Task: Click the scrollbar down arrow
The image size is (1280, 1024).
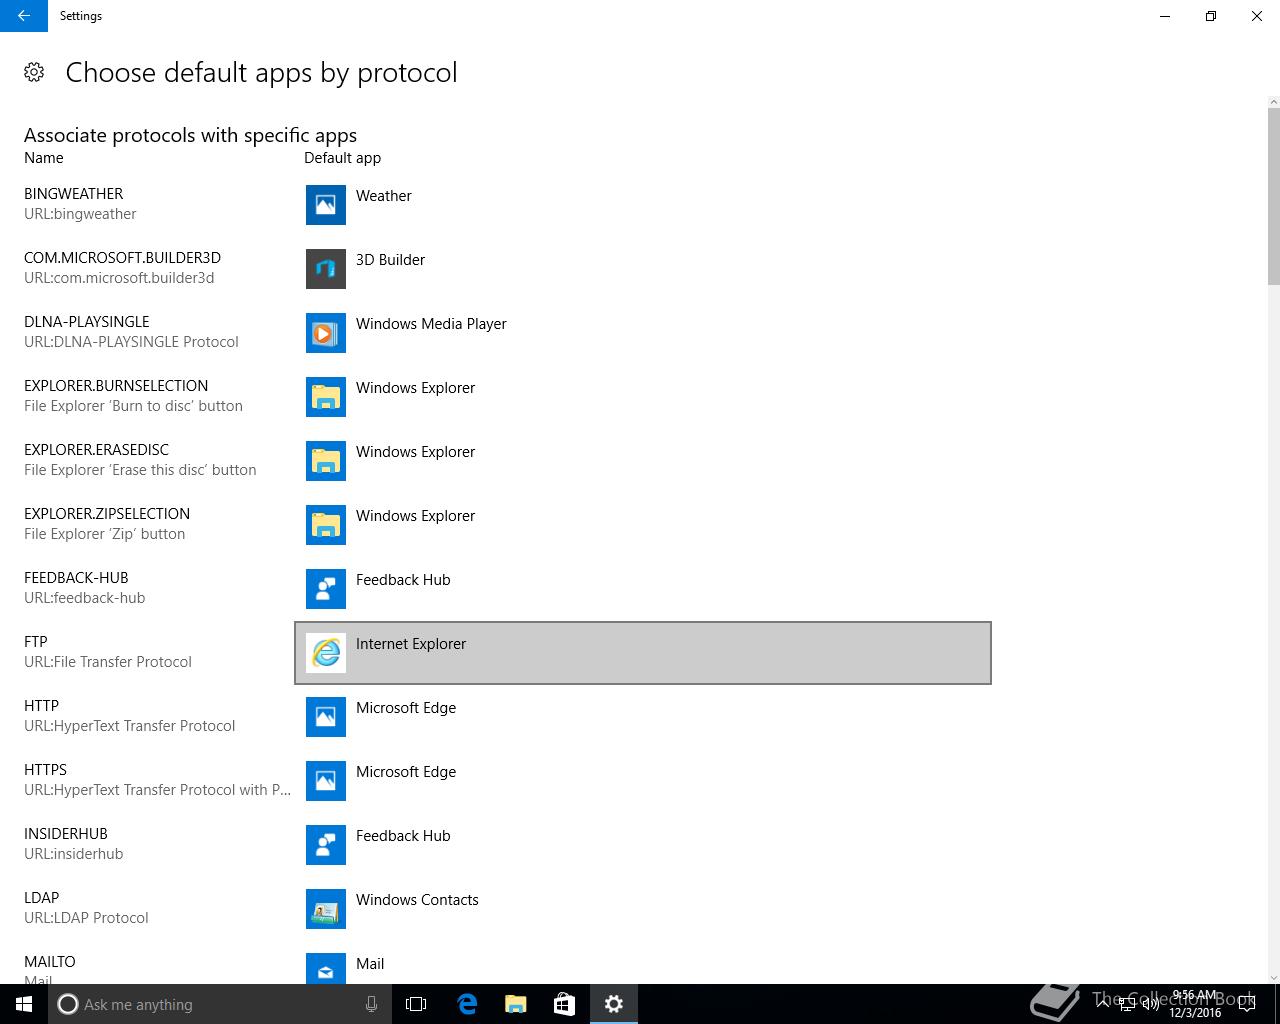Action: [1273, 977]
